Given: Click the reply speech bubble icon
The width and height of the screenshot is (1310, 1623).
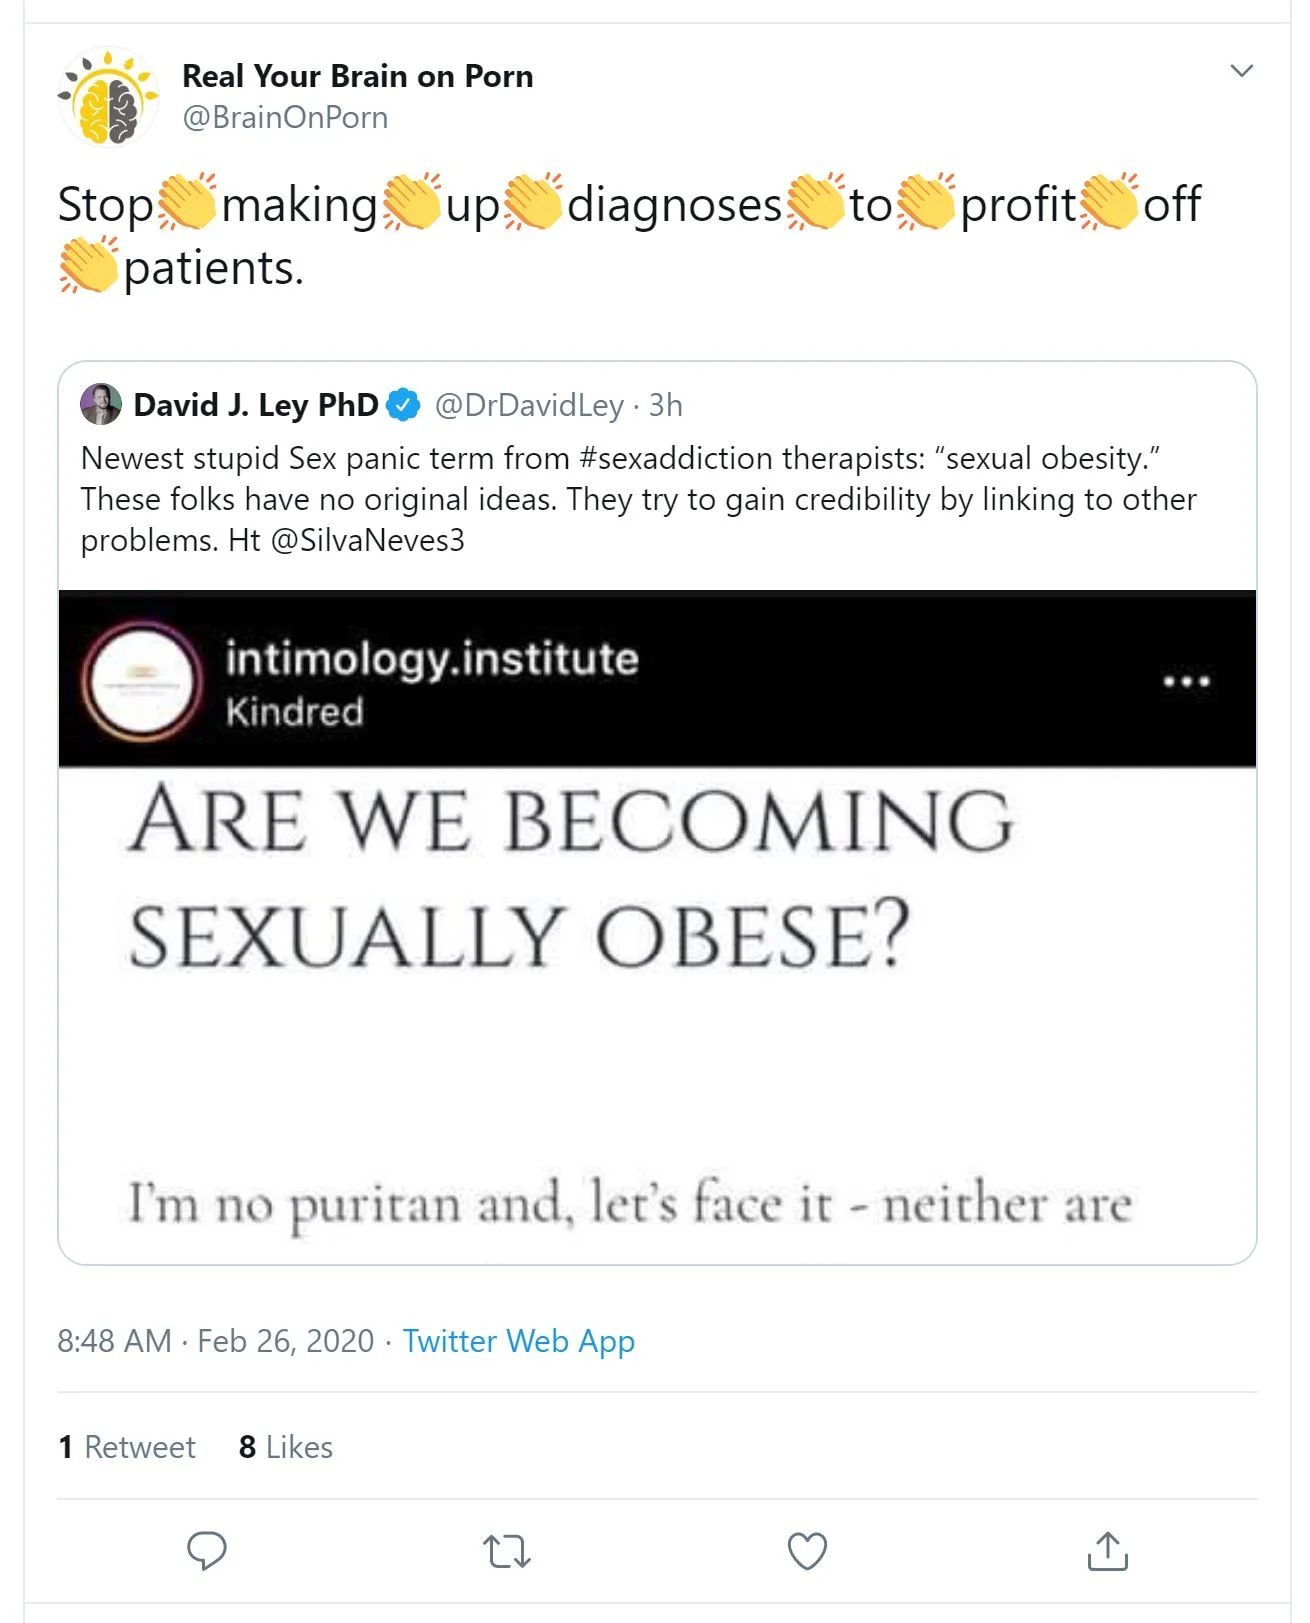Looking at the screenshot, I should pyautogui.click(x=207, y=1551).
